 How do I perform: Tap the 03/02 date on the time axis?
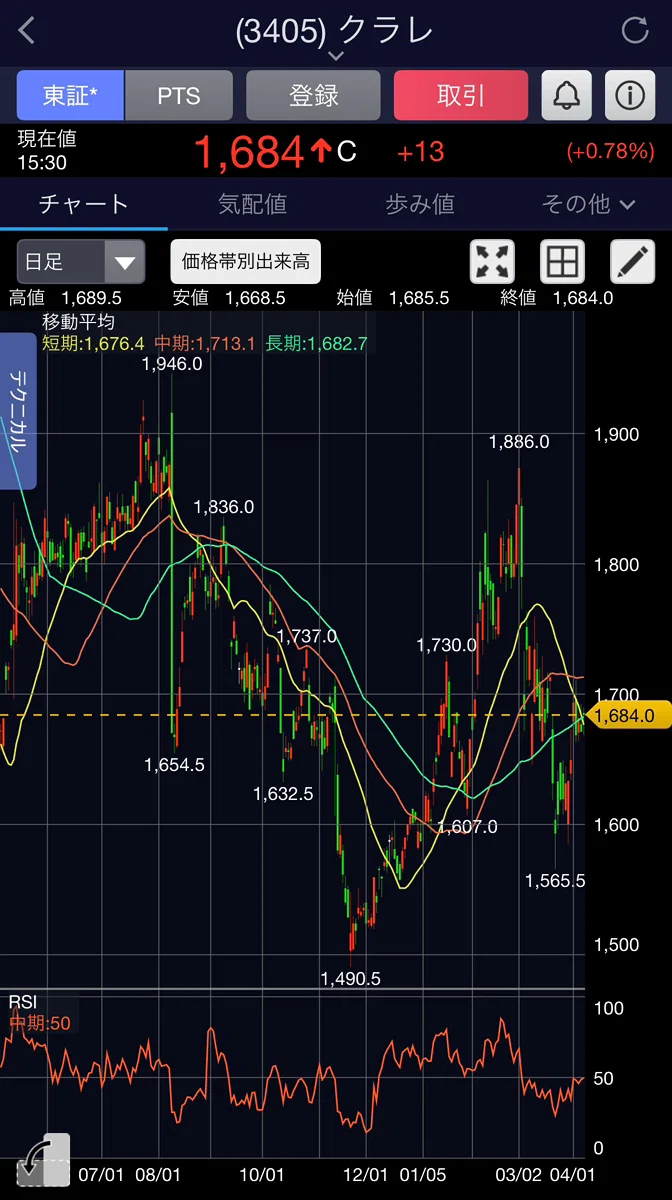(519, 1173)
